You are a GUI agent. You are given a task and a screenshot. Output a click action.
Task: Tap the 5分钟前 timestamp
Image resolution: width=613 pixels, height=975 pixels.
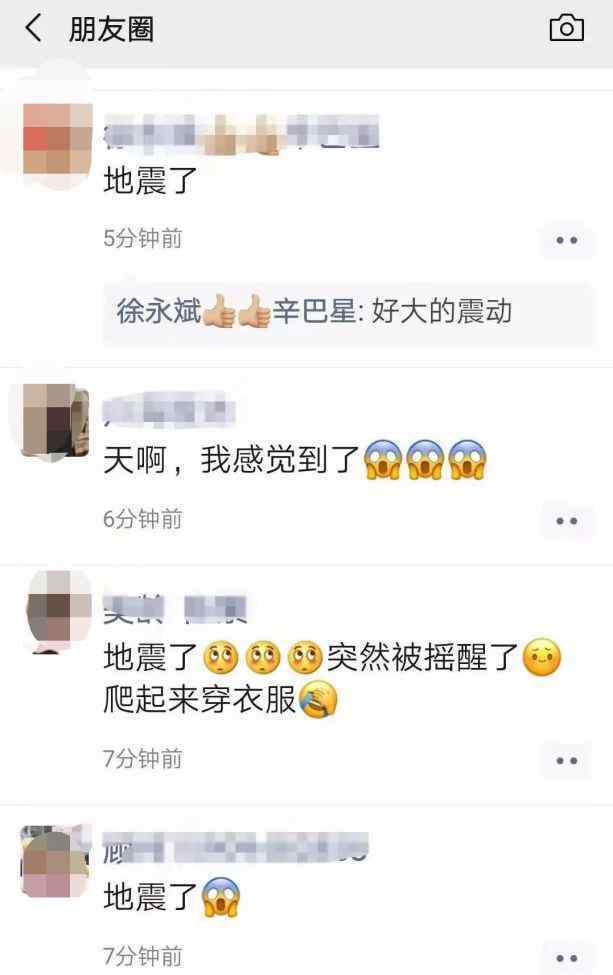point(142,239)
